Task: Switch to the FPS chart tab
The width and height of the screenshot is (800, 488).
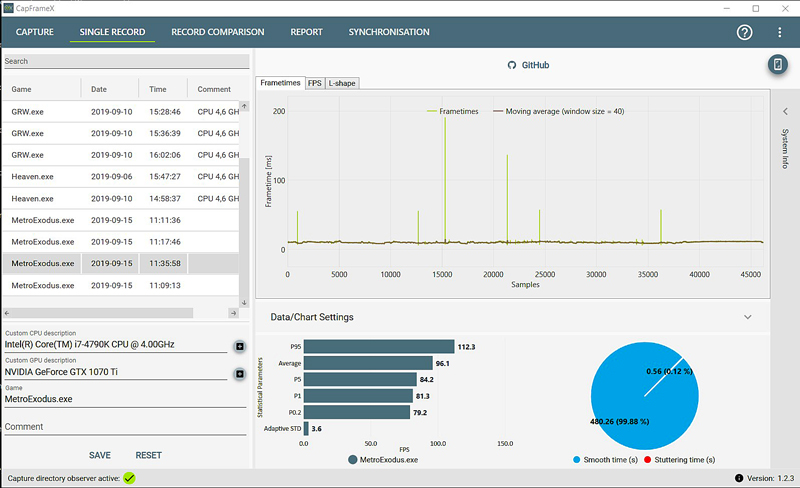Action: [x=315, y=83]
